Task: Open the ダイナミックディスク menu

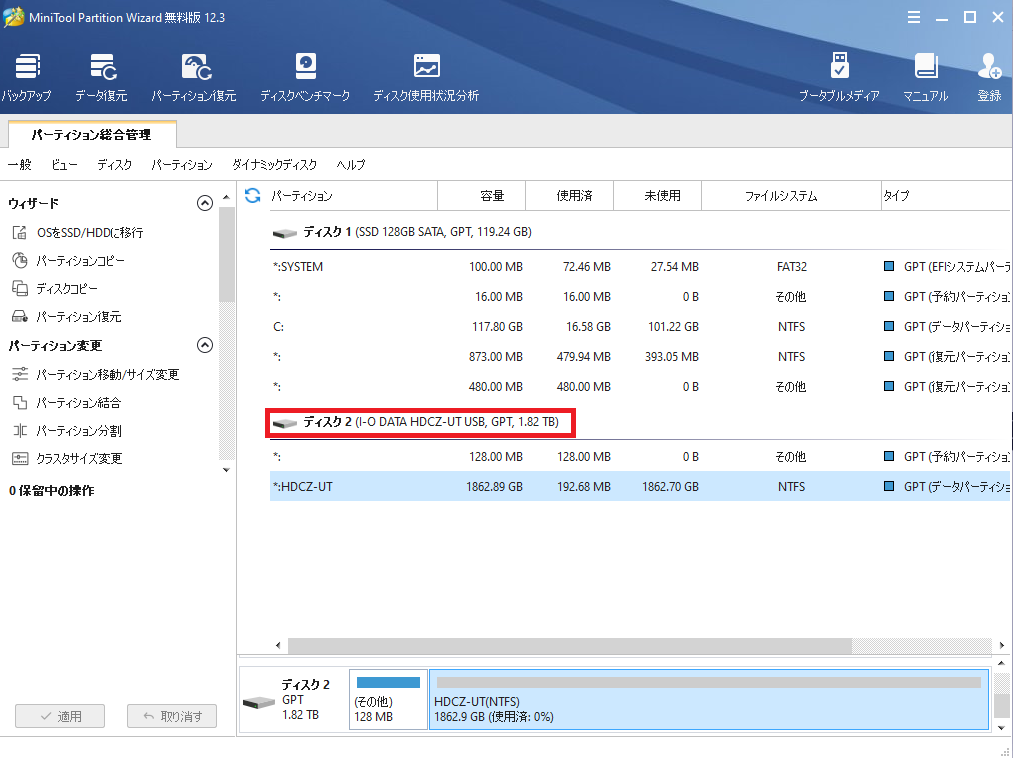Action: point(275,165)
